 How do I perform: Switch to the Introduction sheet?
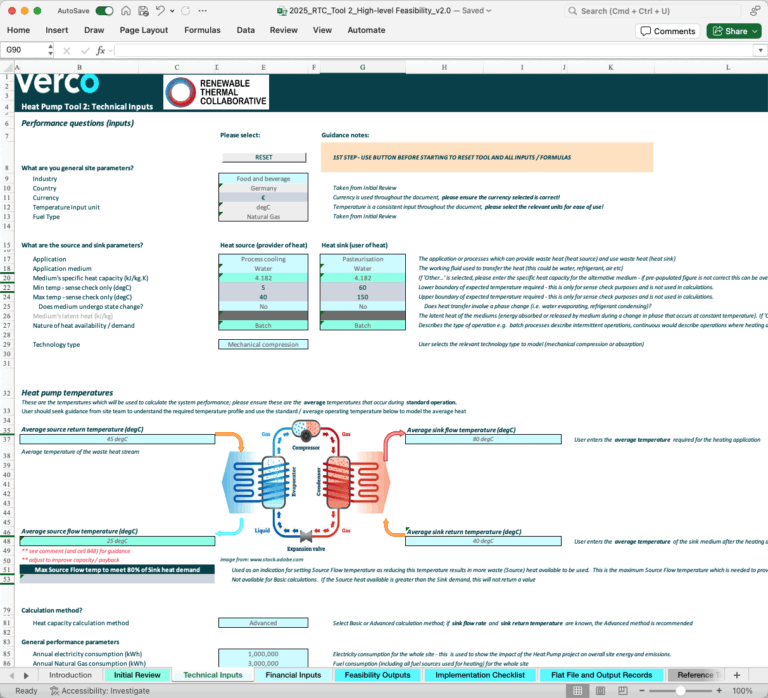(x=71, y=675)
